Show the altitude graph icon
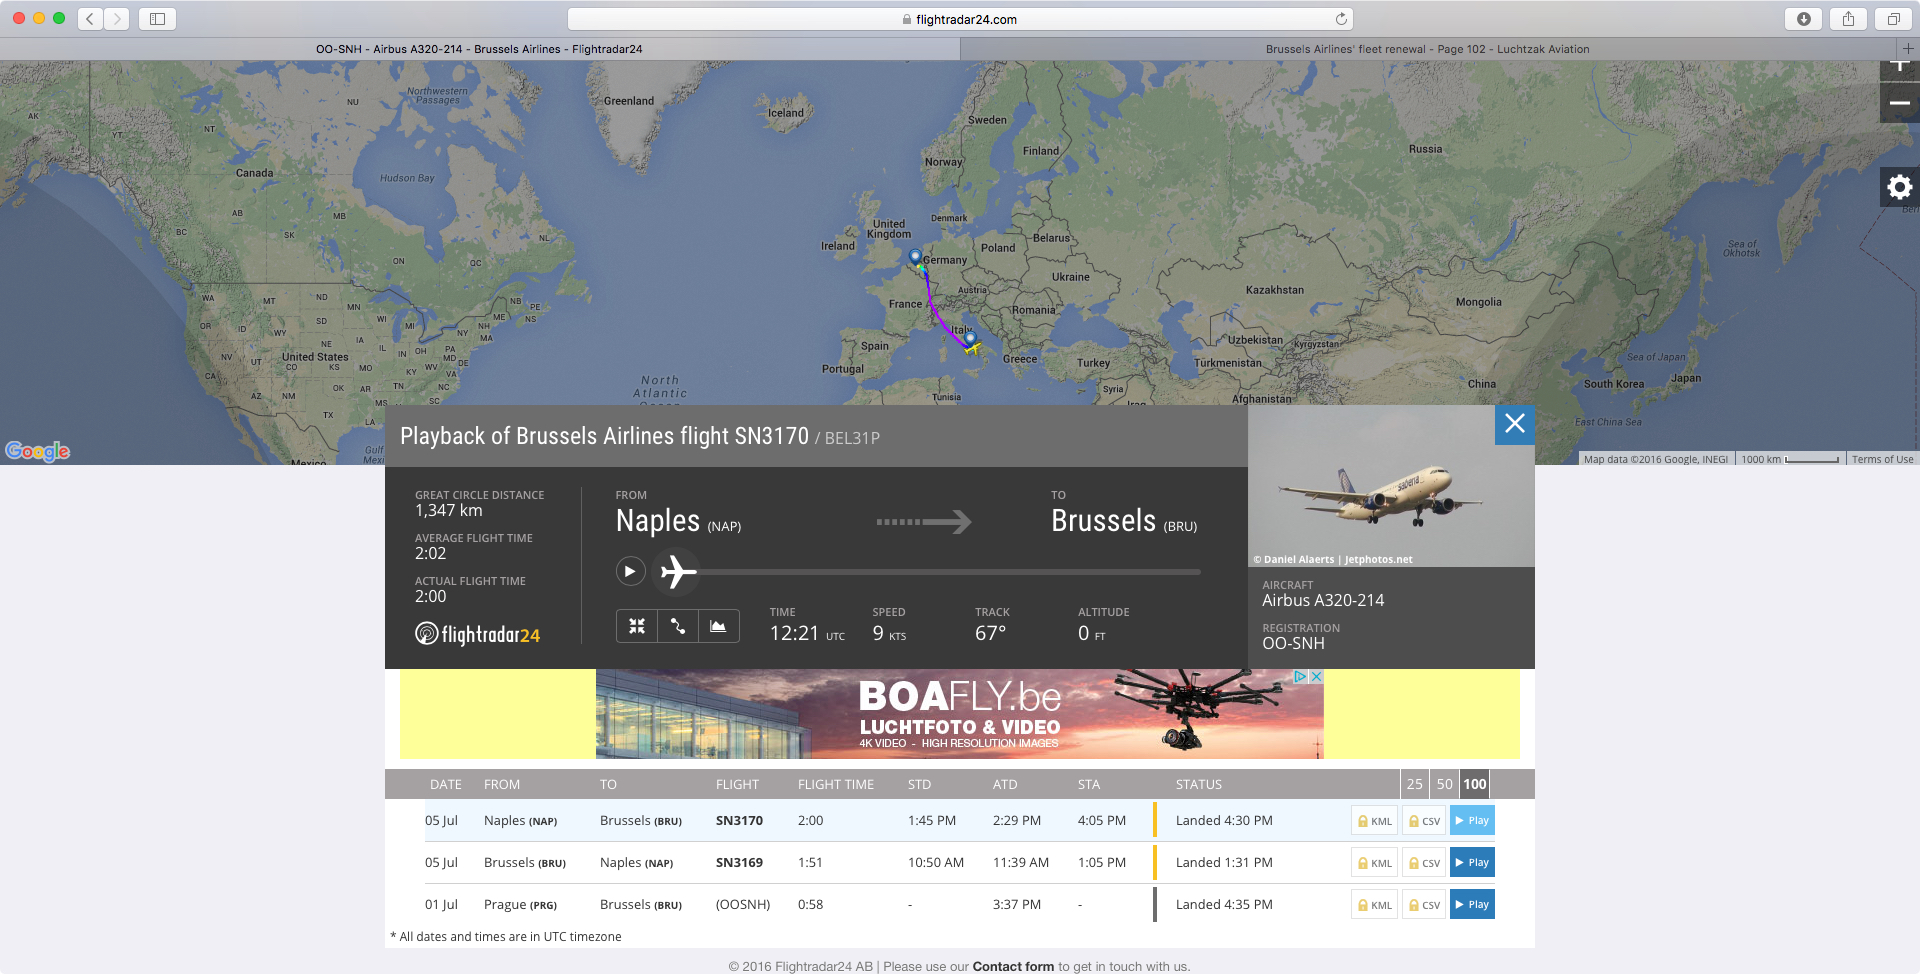The image size is (1920, 974). pyautogui.click(x=718, y=626)
